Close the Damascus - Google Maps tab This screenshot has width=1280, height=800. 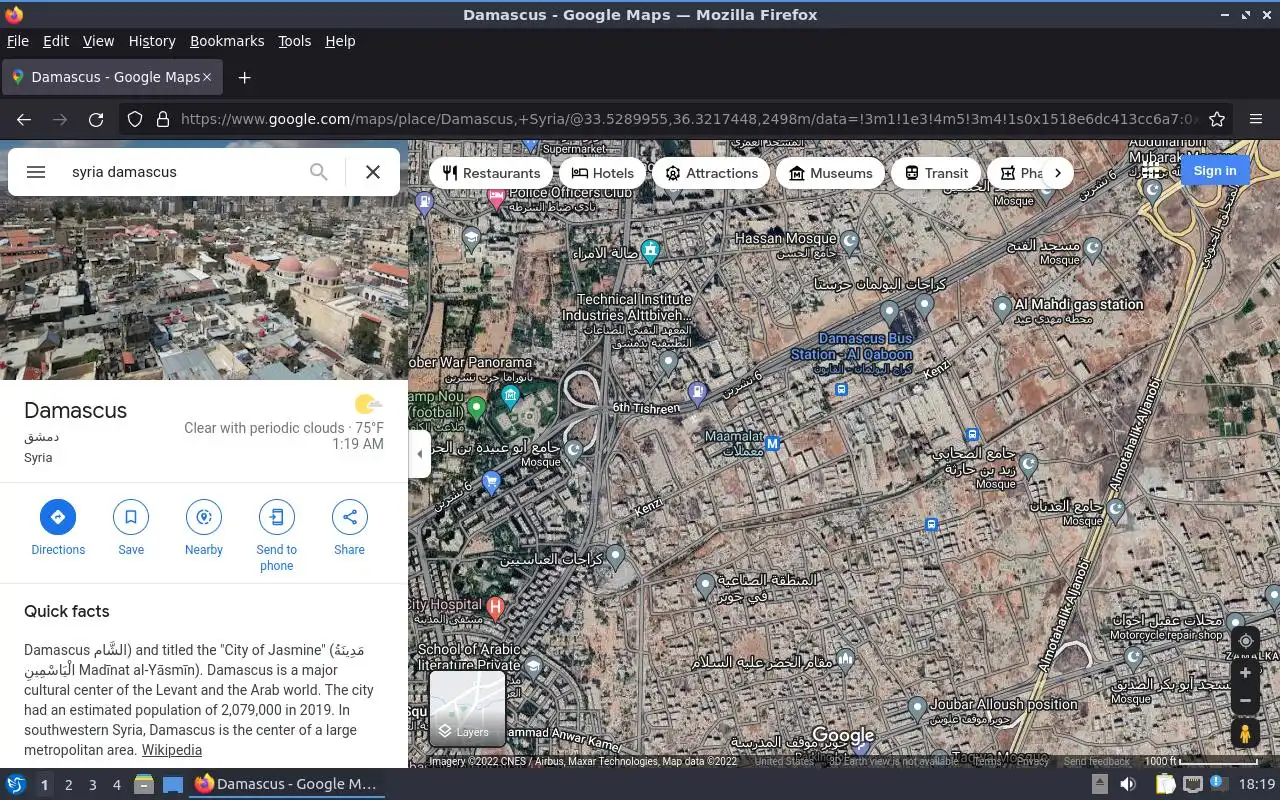click(x=207, y=77)
